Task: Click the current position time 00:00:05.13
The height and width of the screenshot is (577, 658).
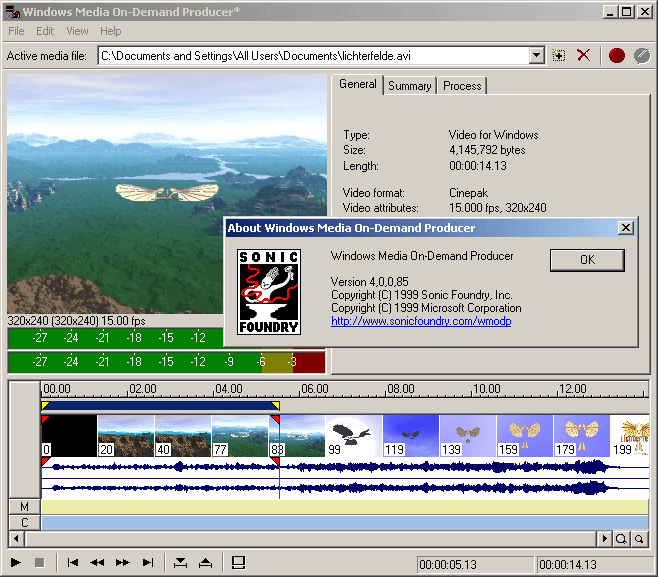Action: point(448,565)
